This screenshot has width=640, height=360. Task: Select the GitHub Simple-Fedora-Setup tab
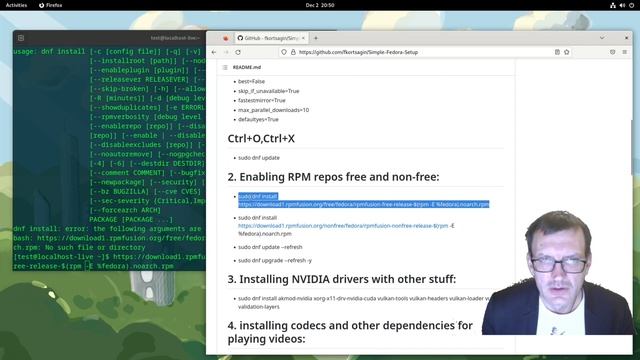268,38
